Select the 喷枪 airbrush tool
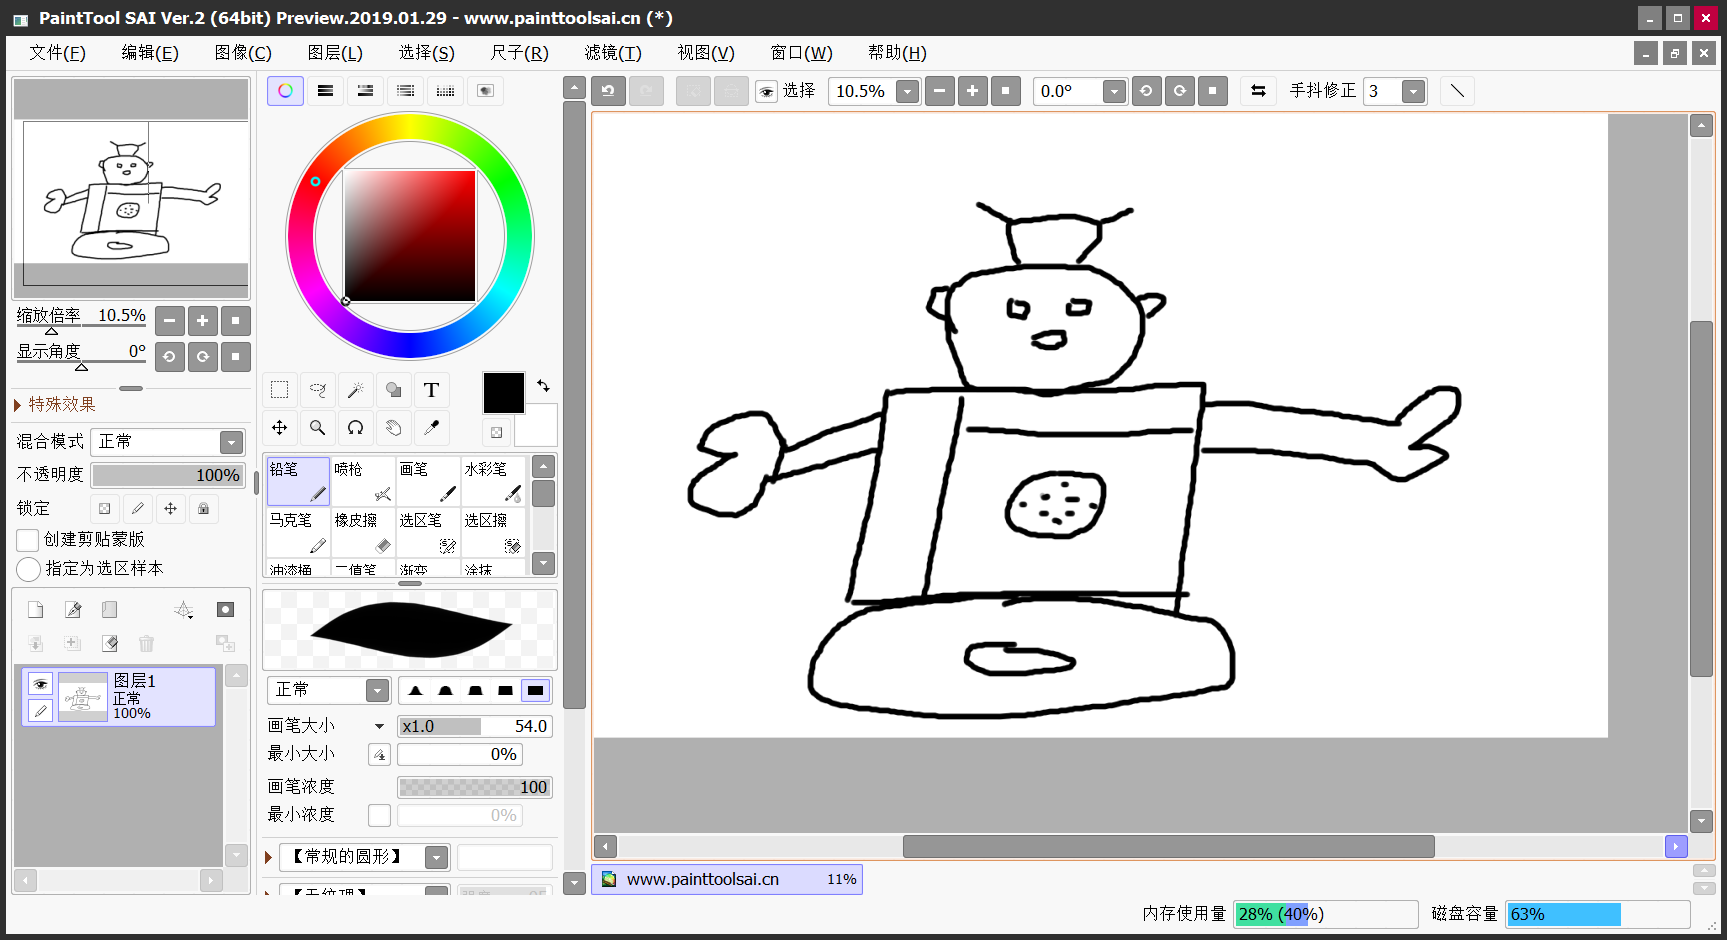1727x940 pixels. click(363, 481)
